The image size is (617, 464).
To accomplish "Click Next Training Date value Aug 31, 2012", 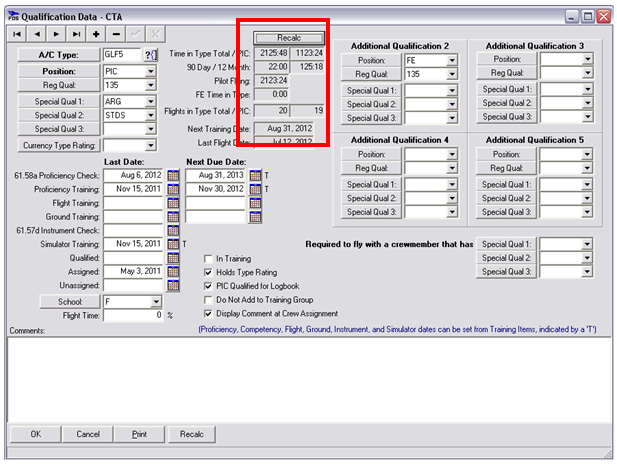I will (x=284, y=128).
